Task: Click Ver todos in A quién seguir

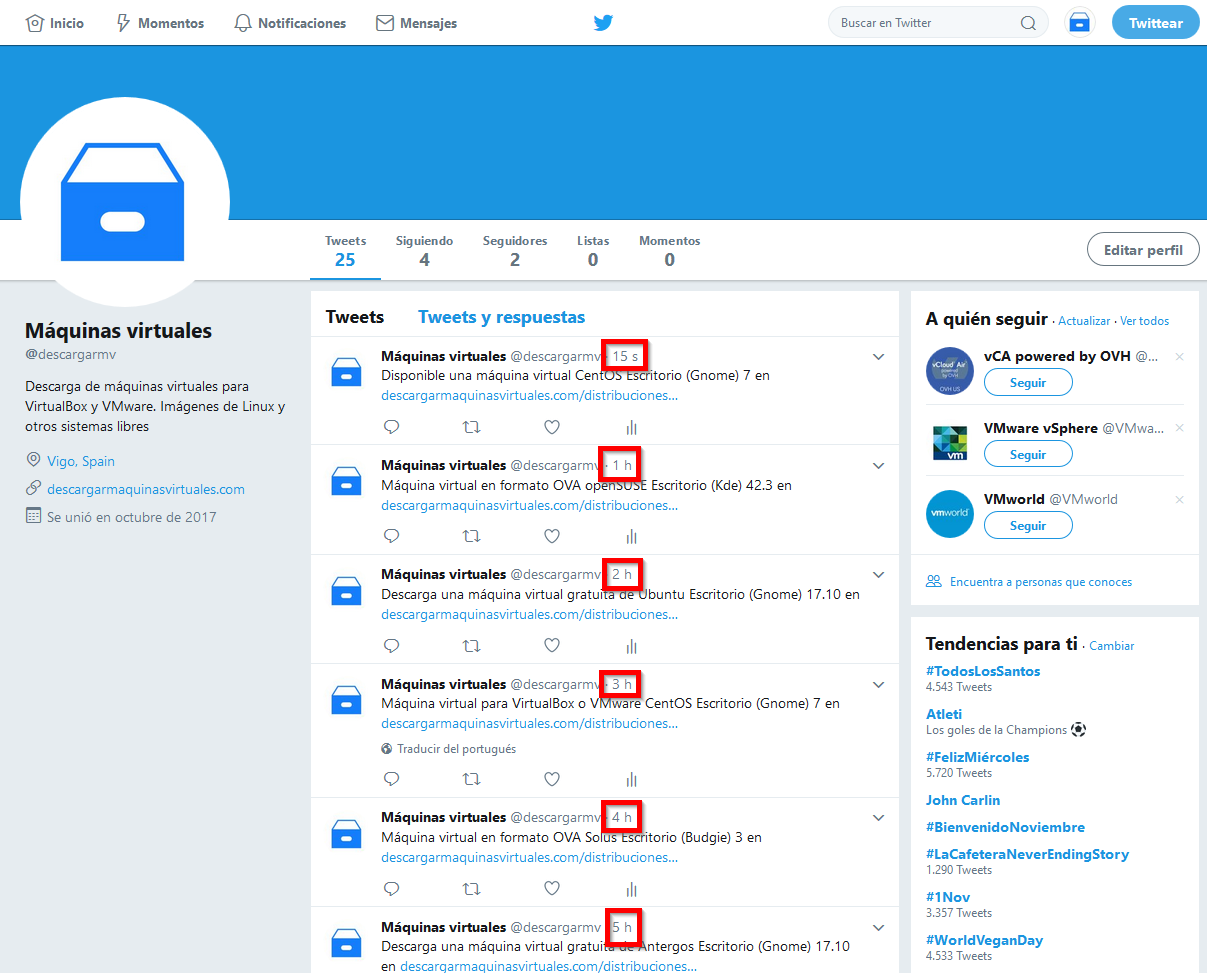Action: coord(1144,321)
